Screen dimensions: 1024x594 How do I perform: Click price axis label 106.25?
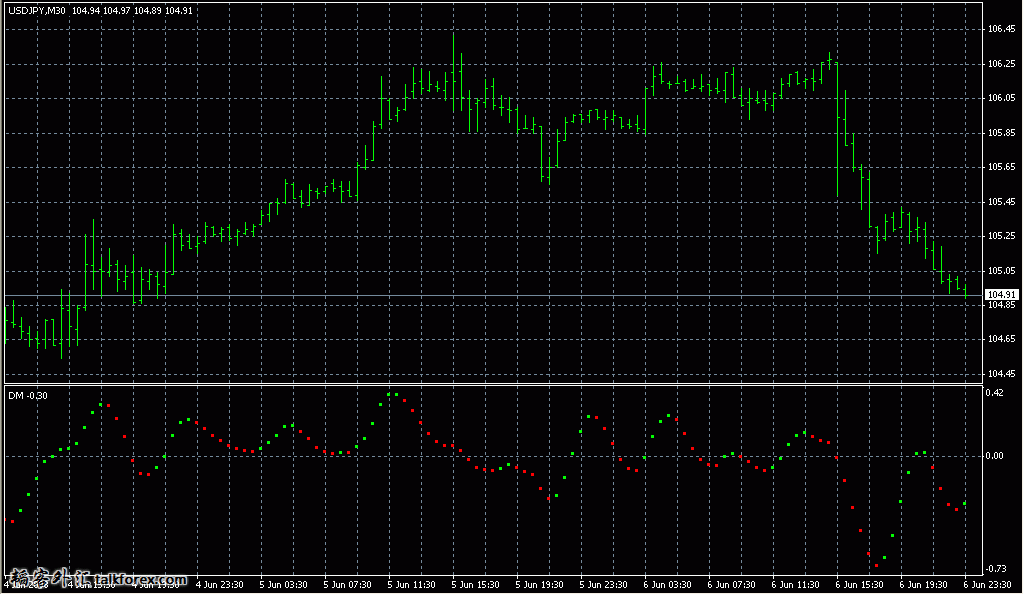tap(1001, 63)
